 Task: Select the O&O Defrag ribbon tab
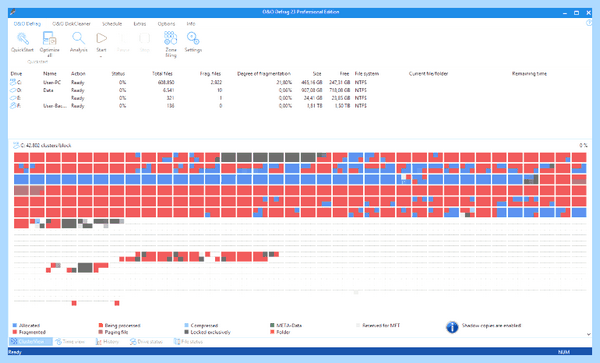click(27, 24)
